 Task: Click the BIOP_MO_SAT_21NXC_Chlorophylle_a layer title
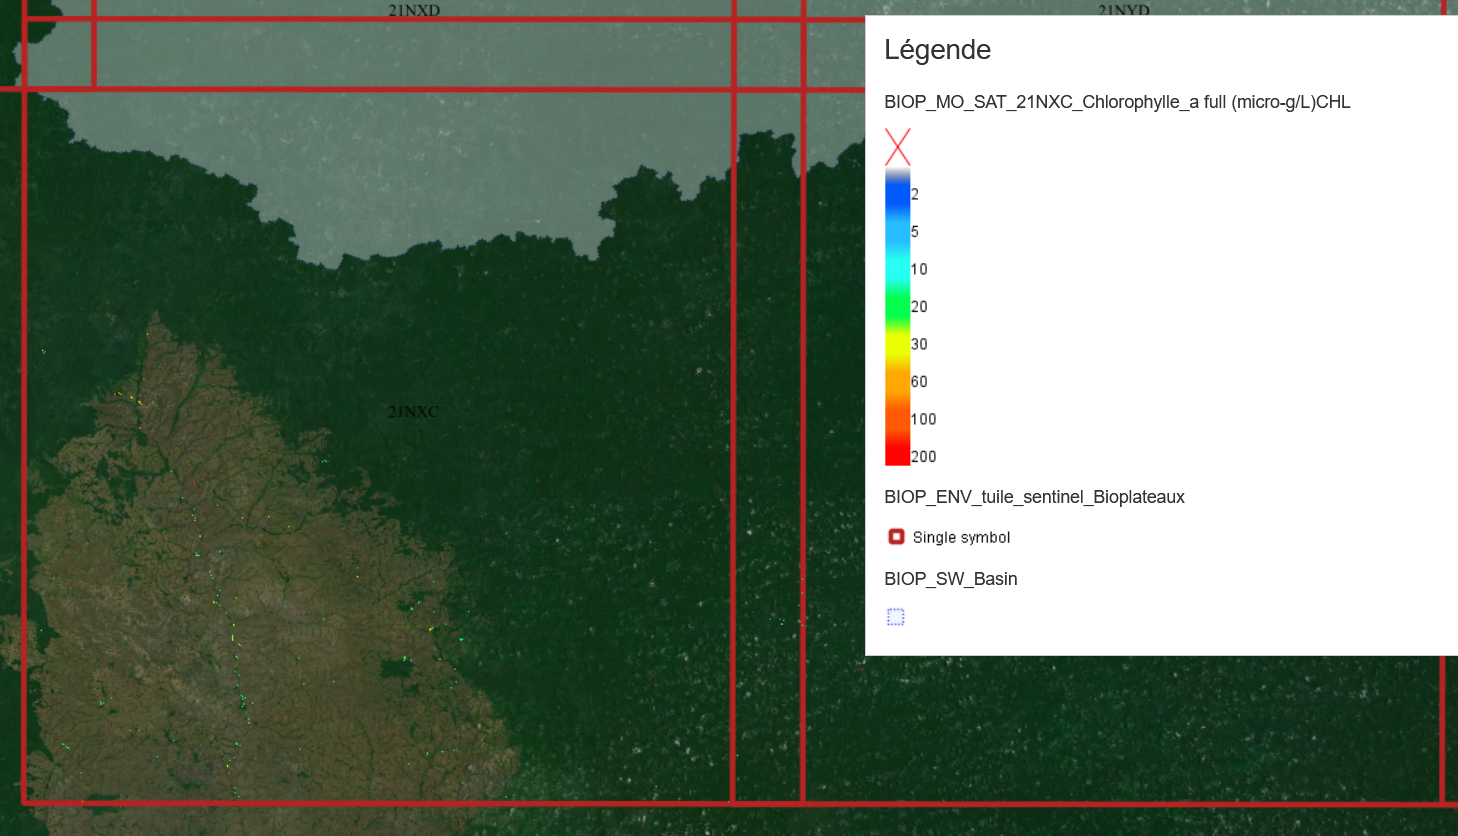click(1116, 102)
